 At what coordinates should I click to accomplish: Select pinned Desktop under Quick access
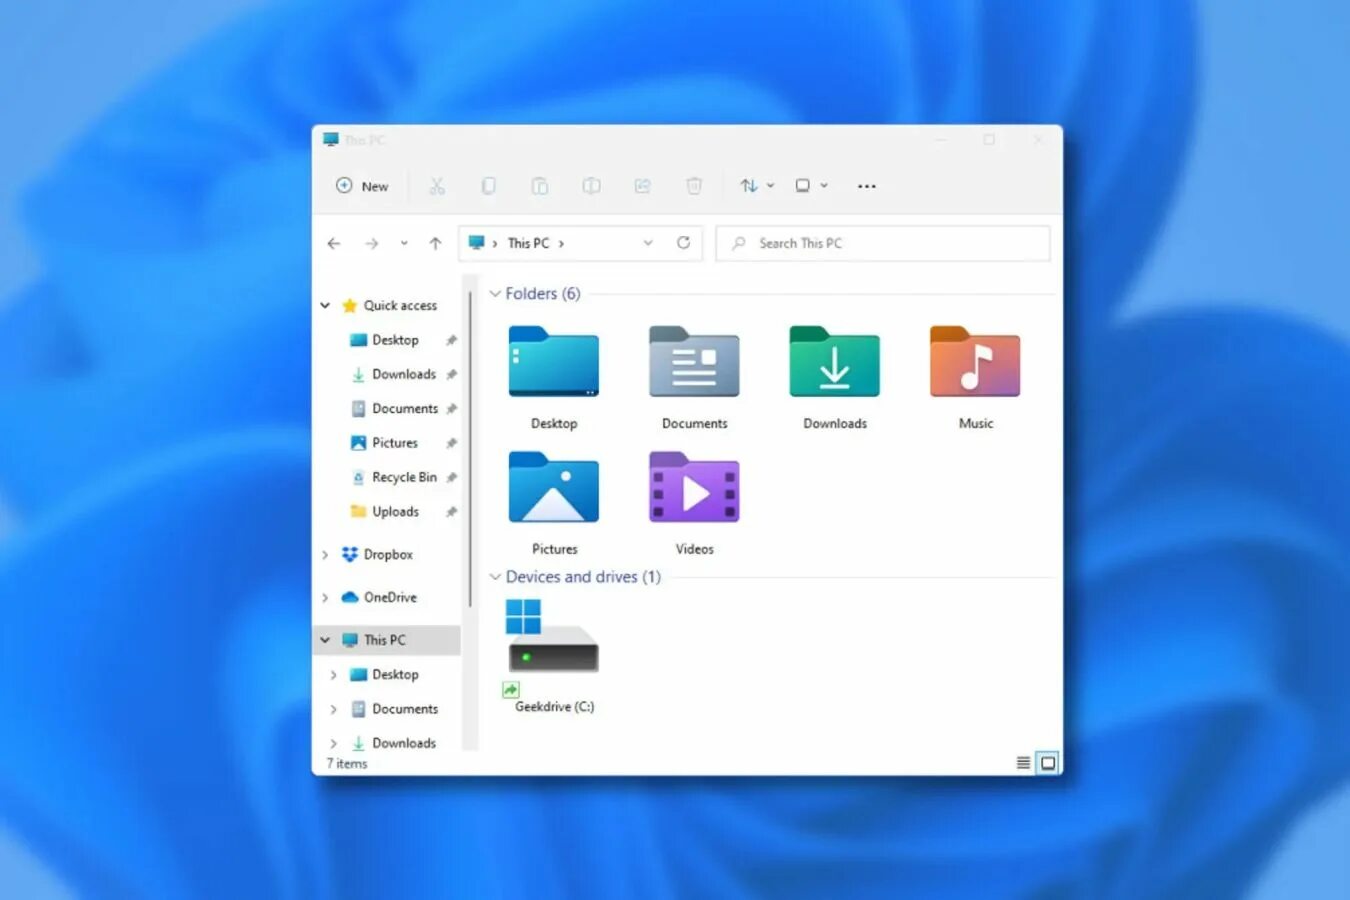[395, 340]
